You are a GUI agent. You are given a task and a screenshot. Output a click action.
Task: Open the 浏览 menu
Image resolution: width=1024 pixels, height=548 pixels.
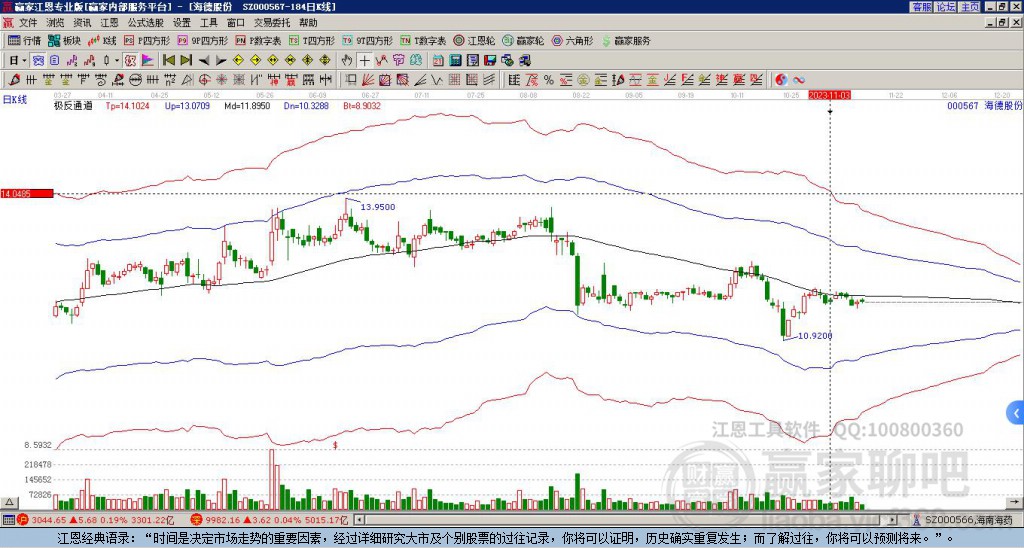pyautogui.click(x=56, y=23)
